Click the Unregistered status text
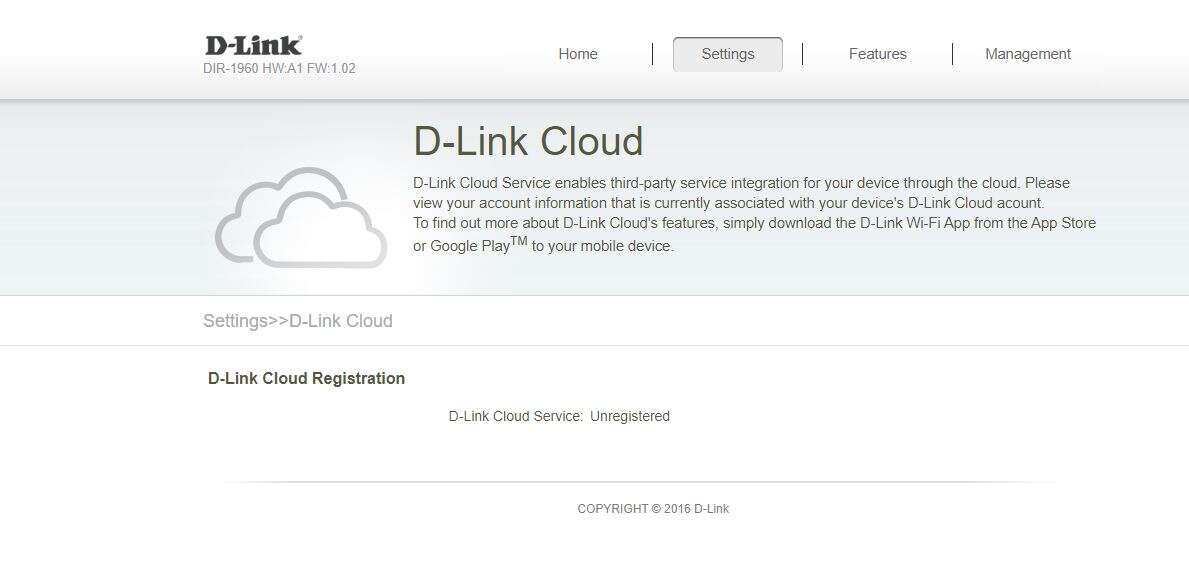This screenshot has height=583, width=1189. click(629, 415)
